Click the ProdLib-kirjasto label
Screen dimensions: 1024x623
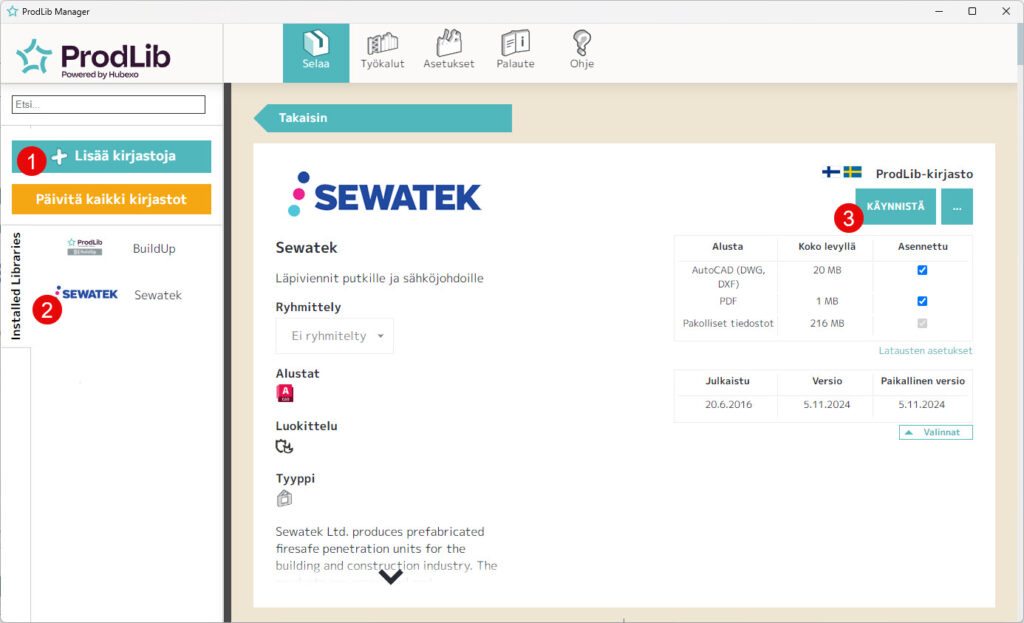click(x=924, y=174)
